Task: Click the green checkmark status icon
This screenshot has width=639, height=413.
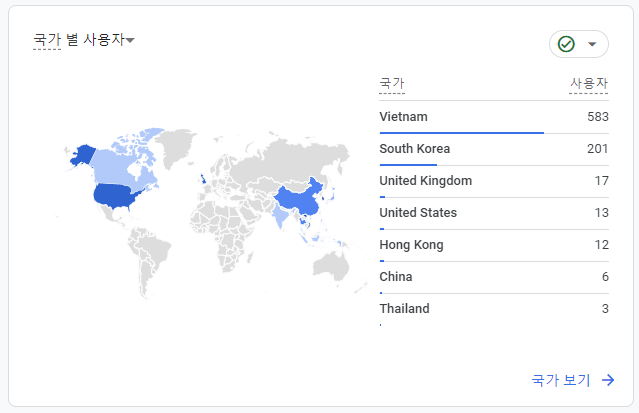Action: (566, 44)
